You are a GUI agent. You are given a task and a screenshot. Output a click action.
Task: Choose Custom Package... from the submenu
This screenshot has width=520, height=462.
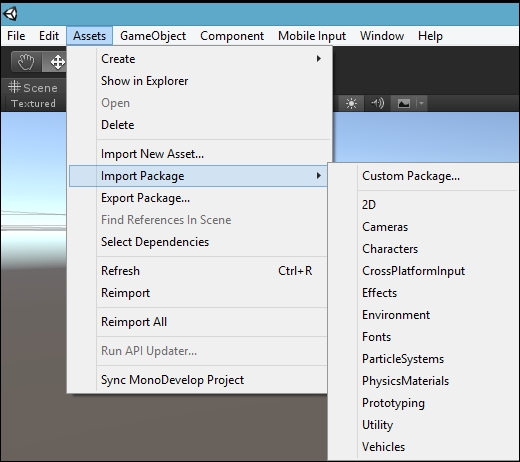411,176
